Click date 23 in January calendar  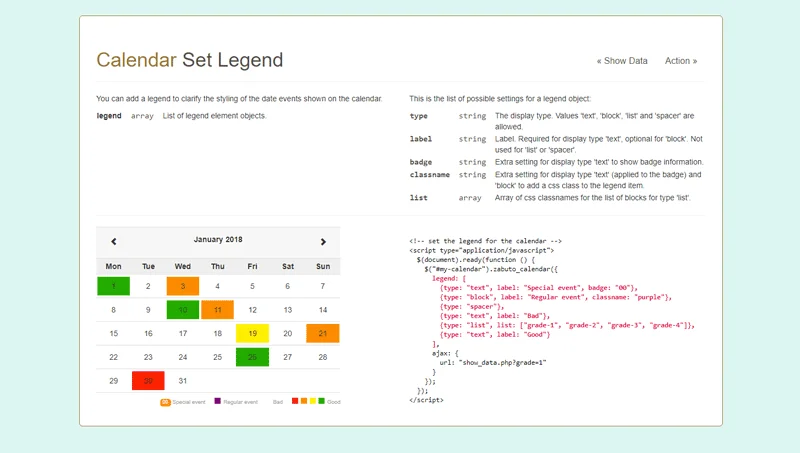[148, 357]
